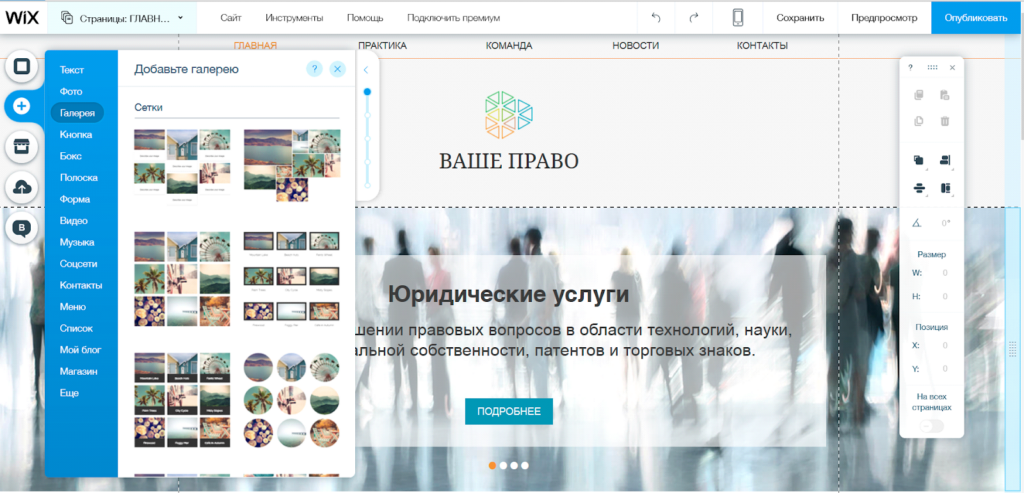1024x493 pixels.
Task: Click the delete trash icon in toolbar
Action: (945, 121)
